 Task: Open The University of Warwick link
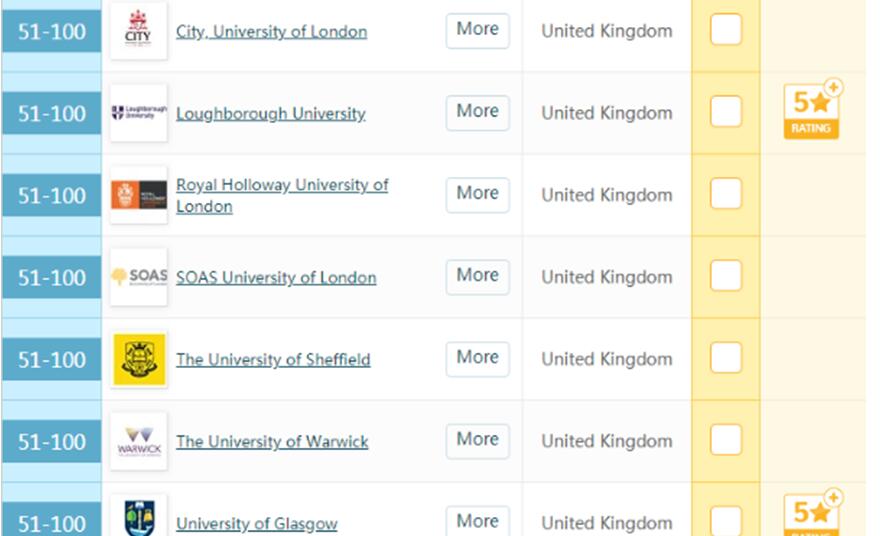pos(272,442)
